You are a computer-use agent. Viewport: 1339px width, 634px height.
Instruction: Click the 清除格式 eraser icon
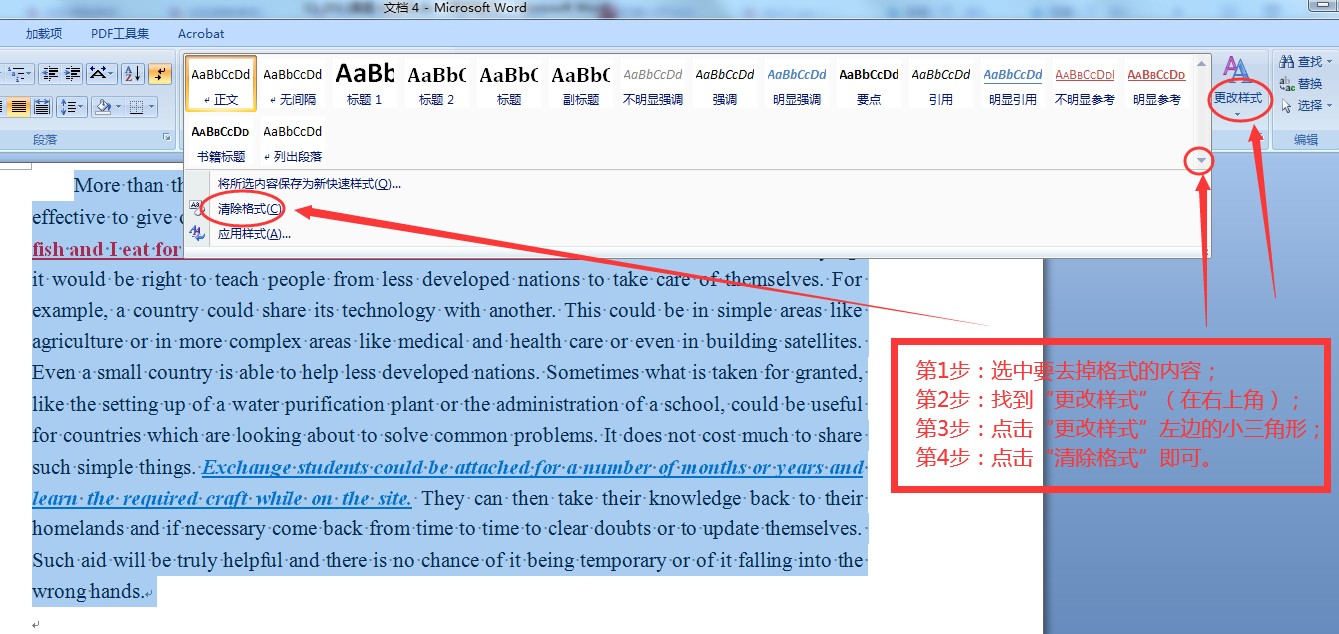pyautogui.click(x=197, y=208)
